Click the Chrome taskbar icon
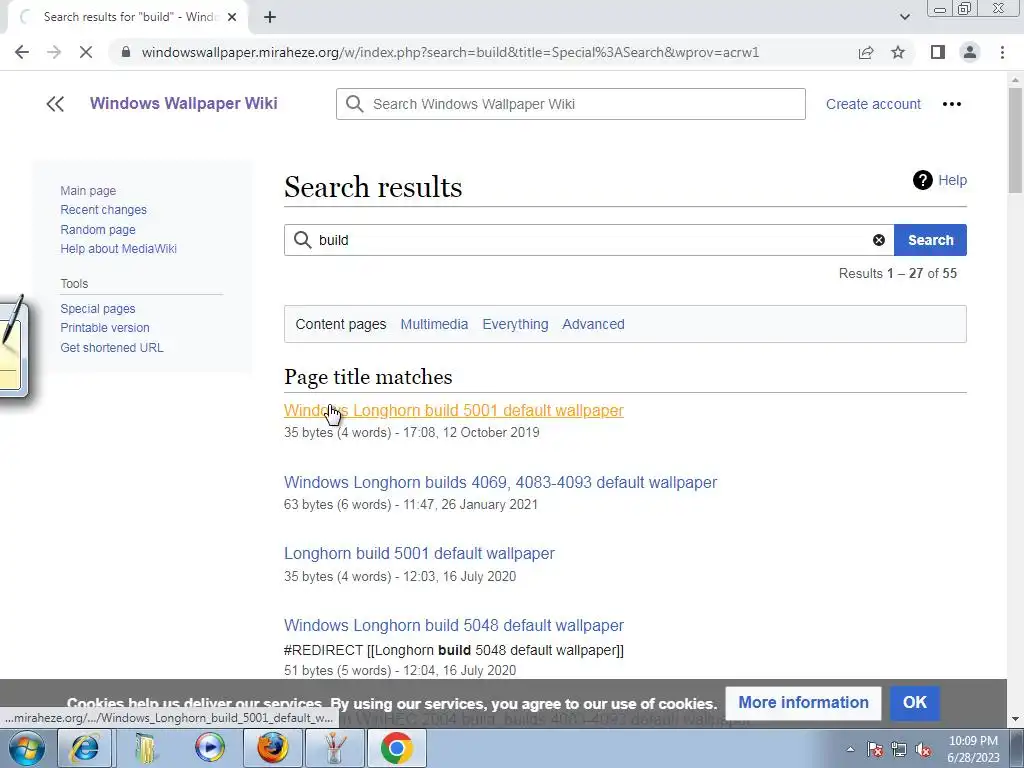The width and height of the screenshot is (1024, 768). pyautogui.click(x=396, y=748)
